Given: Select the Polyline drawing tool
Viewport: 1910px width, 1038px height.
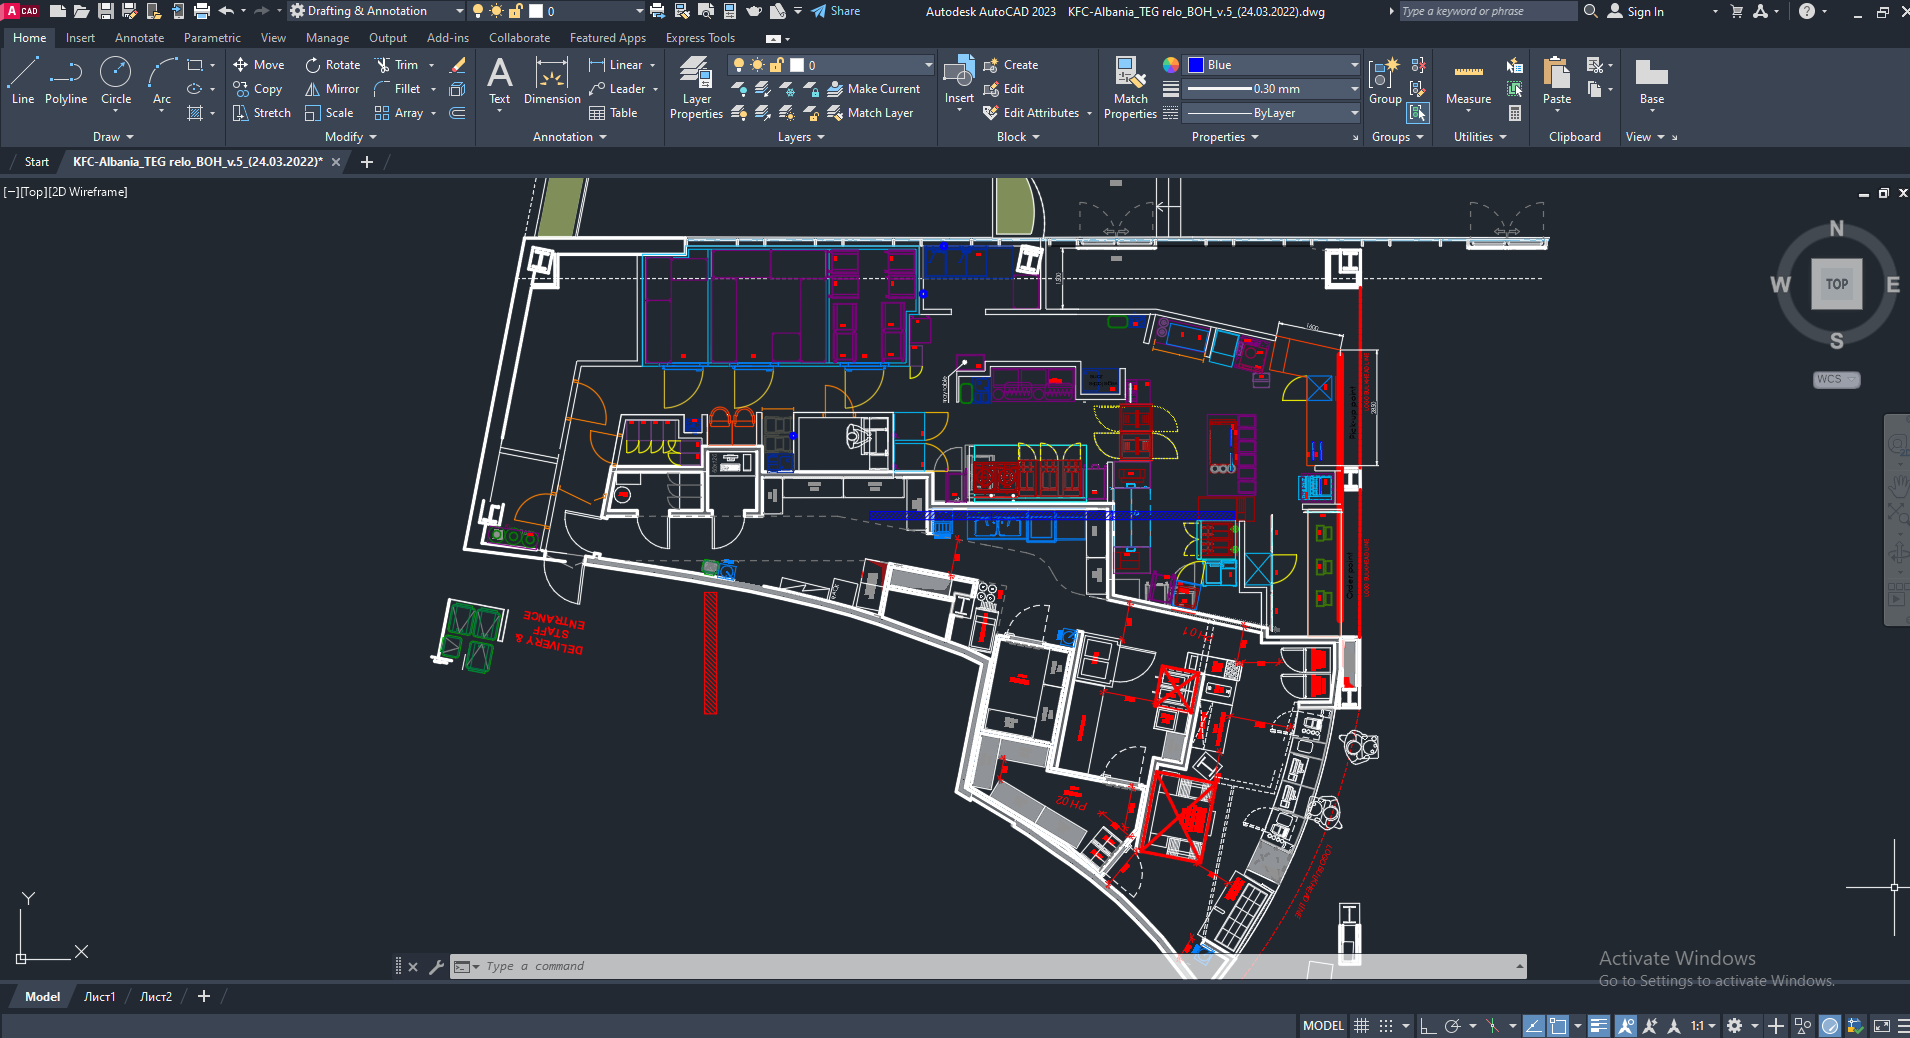Looking at the screenshot, I should [66, 81].
